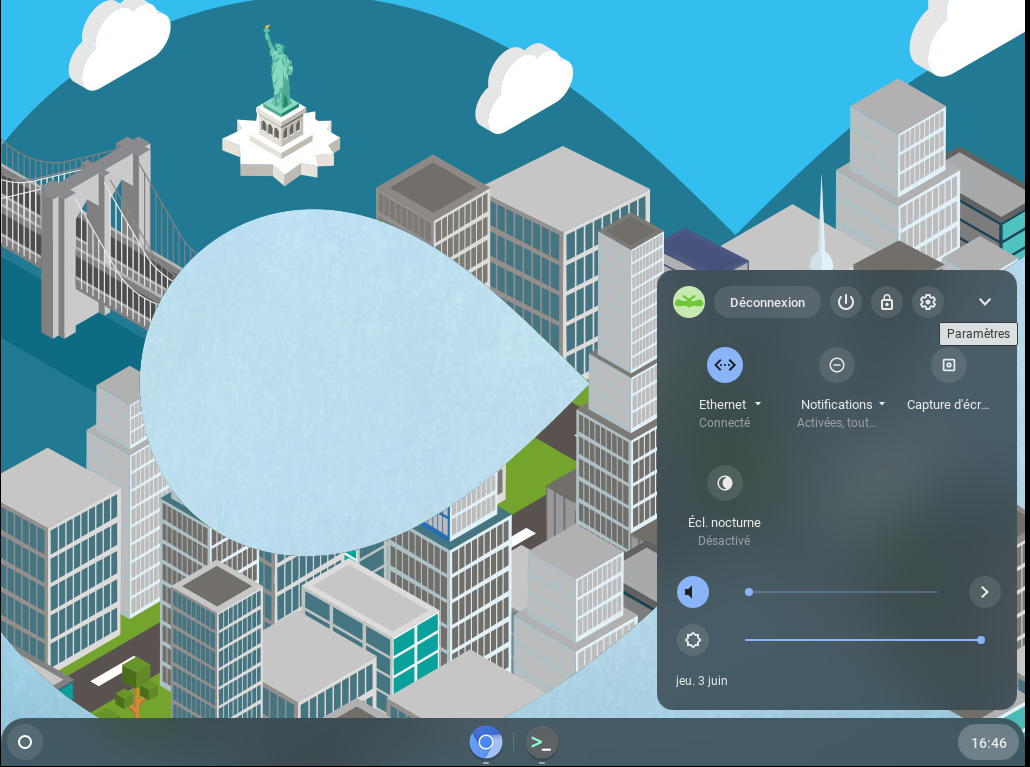This screenshot has height=767, width=1030.
Task: Open the user avatar account menu
Action: (689, 302)
